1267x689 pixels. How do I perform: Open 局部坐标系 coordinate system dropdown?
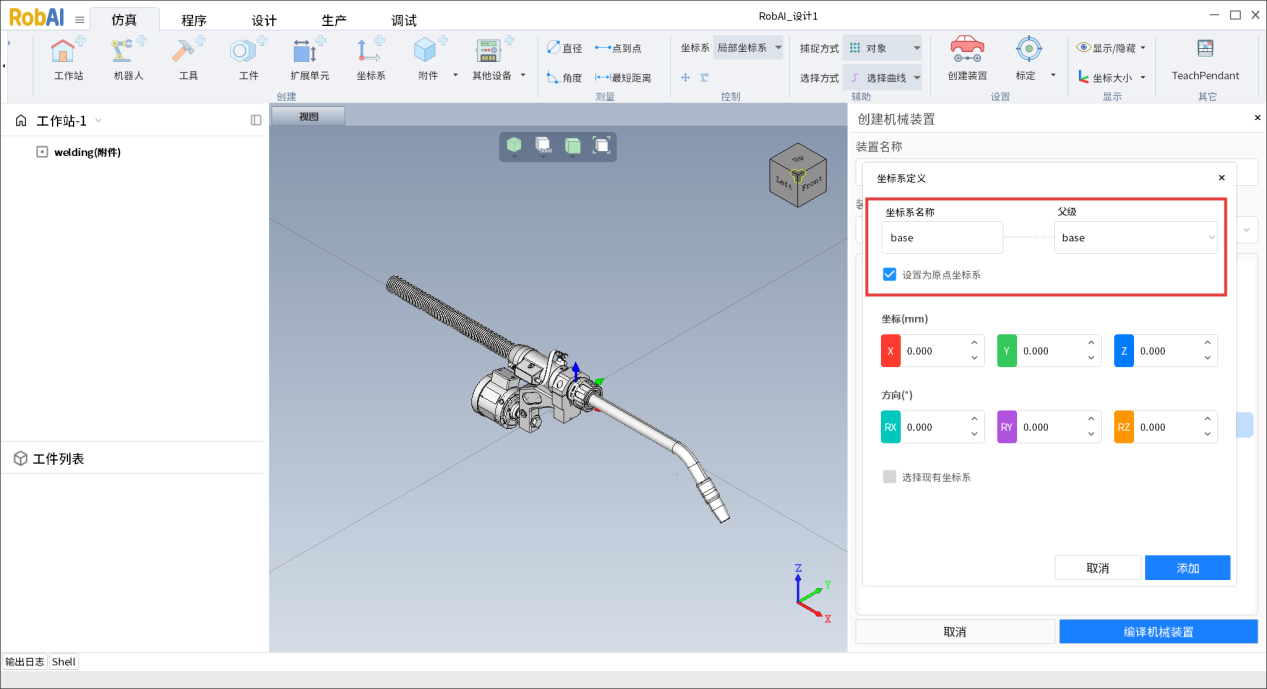749,48
